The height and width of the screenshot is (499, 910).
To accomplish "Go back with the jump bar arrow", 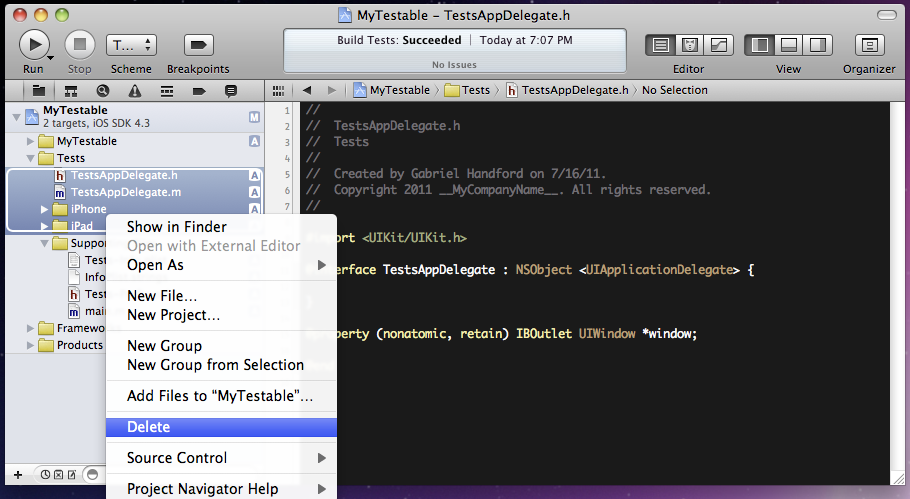I will pyautogui.click(x=307, y=90).
